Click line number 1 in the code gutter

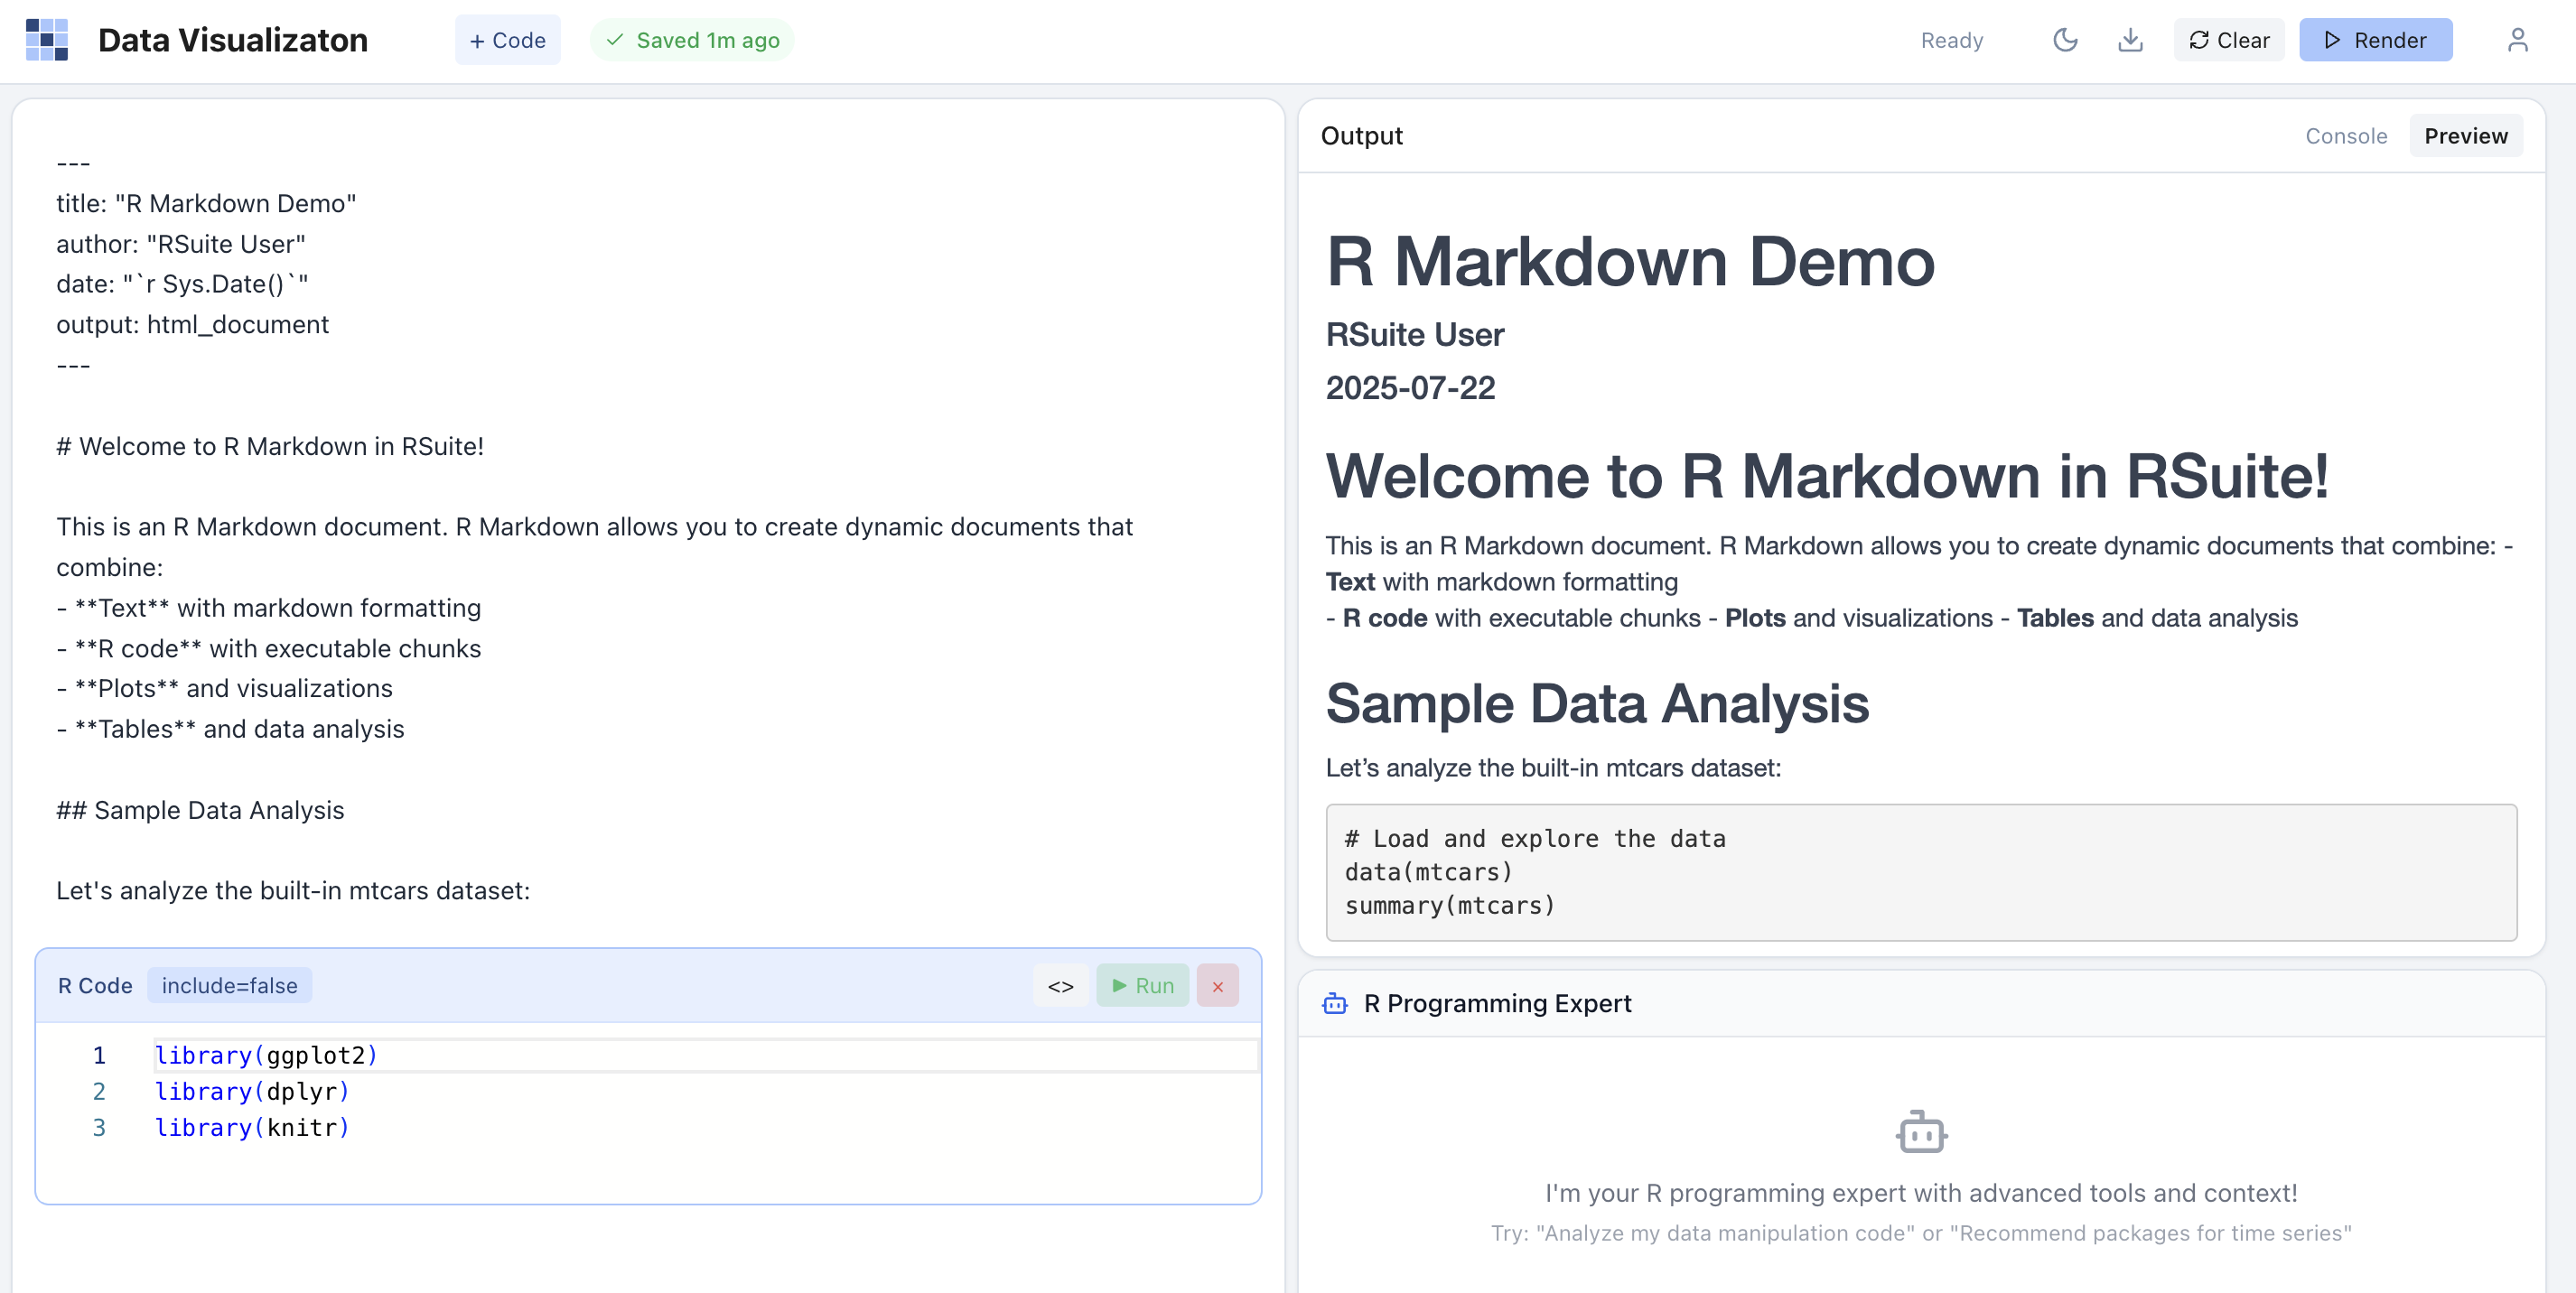click(99, 1055)
